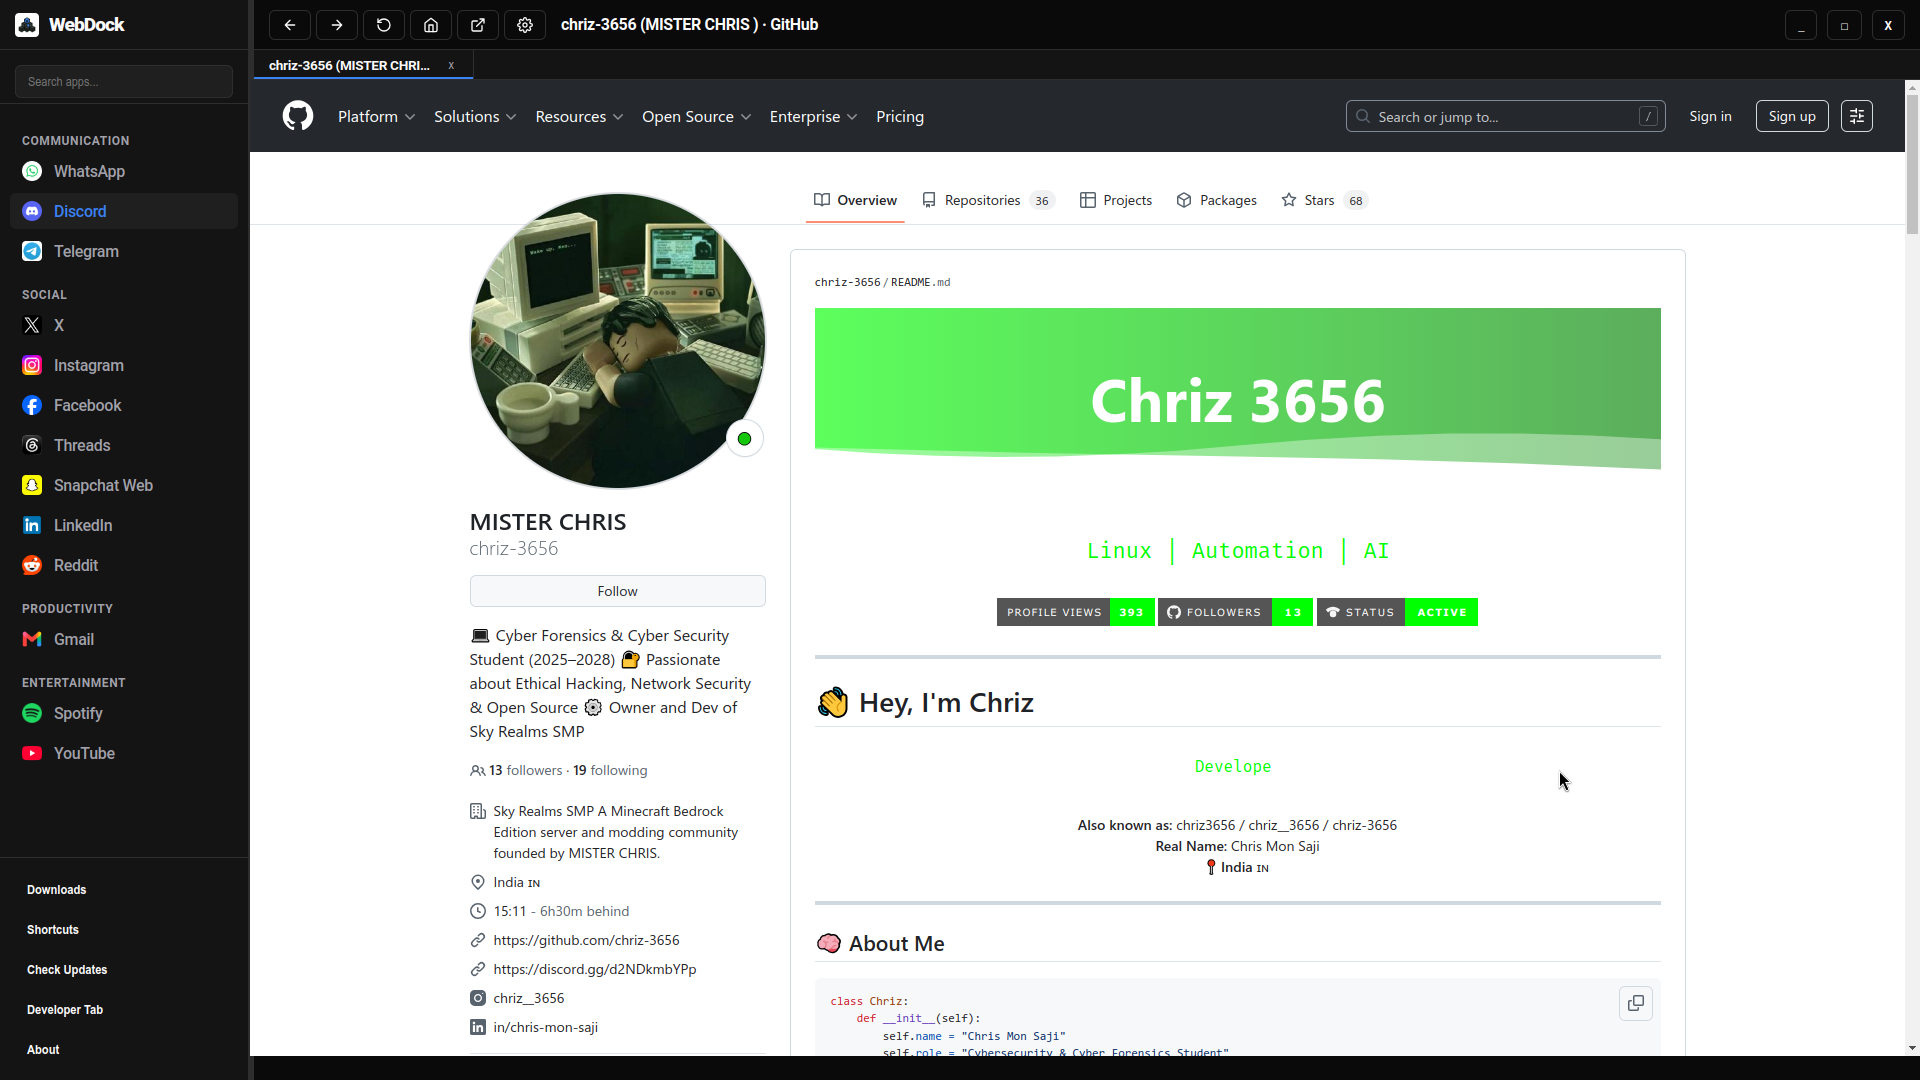Open chriz__3656 Instagram profile link
Viewport: 1920px width, 1080px height.
click(x=528, y=998)
